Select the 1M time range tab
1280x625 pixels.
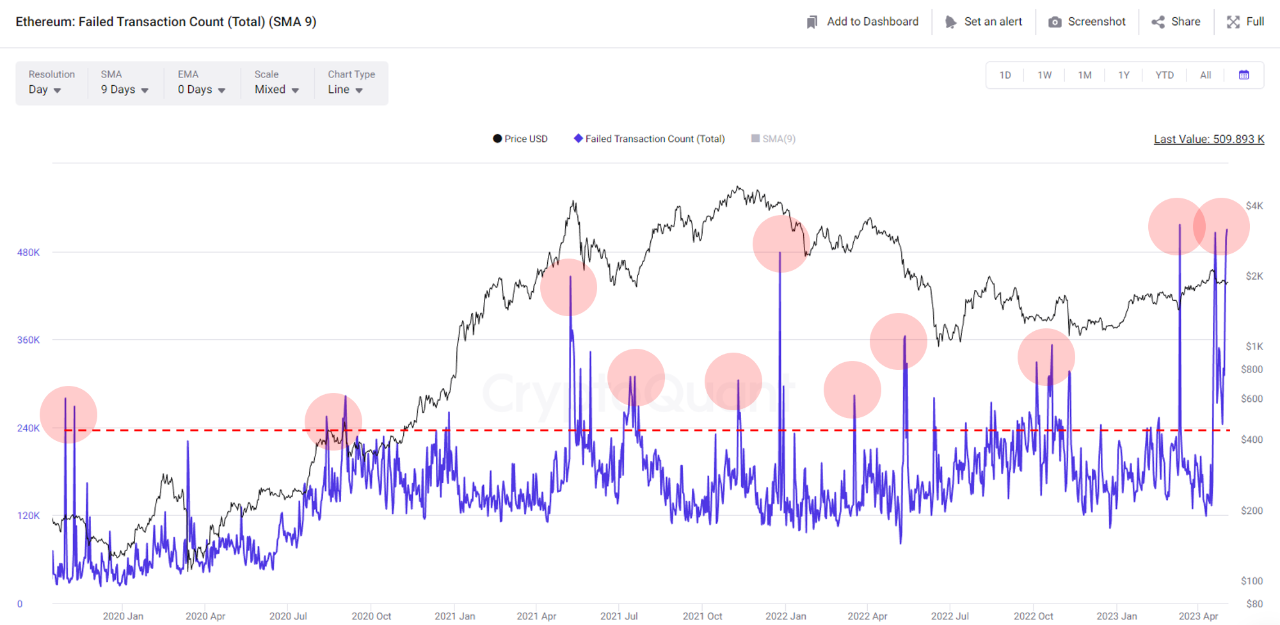[x=1084, y=75]
